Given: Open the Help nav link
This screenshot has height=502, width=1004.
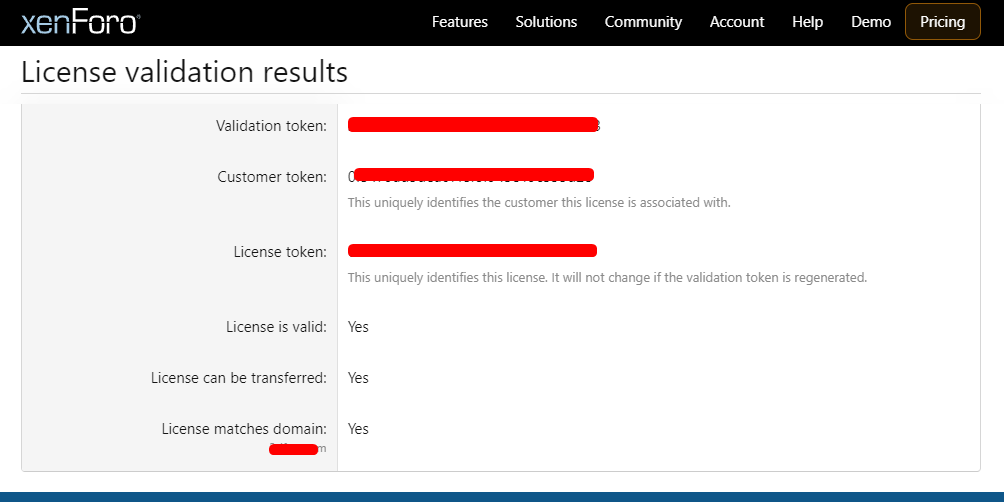Looking at the screenshot, I should (807, 22).
